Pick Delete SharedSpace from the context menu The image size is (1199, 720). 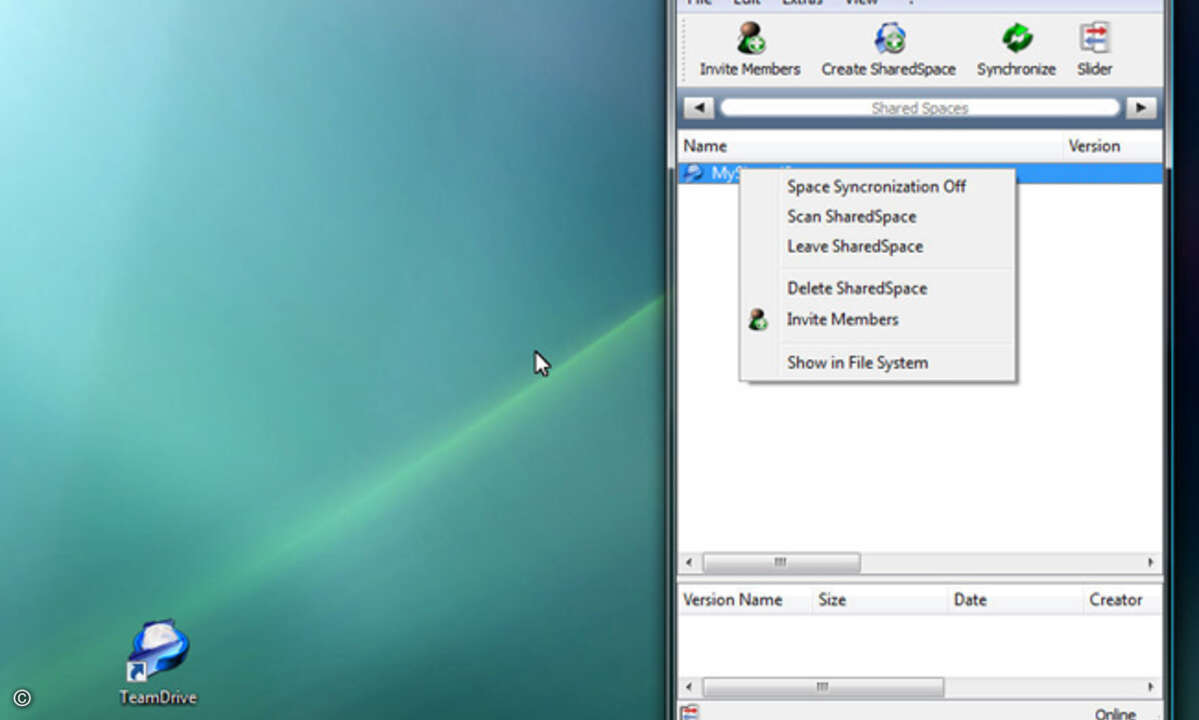coord(877,288)
